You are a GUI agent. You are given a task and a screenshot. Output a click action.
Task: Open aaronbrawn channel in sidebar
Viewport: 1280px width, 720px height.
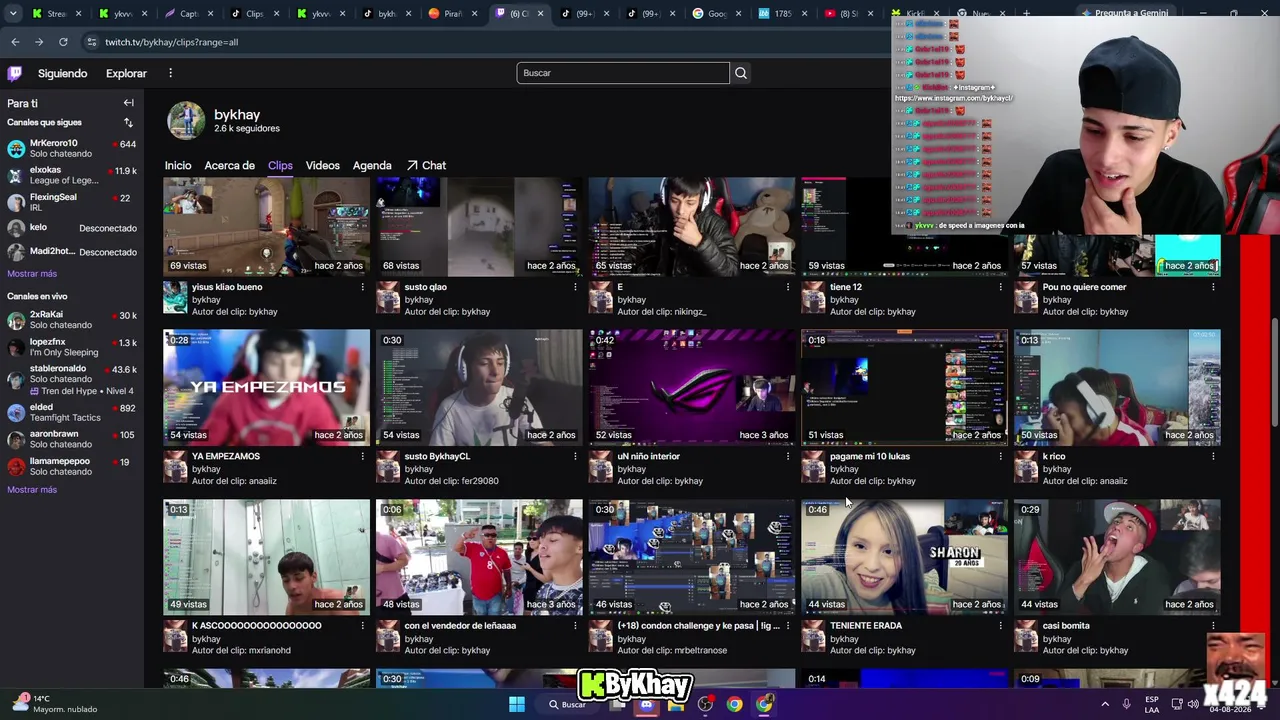click(x=72, y=439)
